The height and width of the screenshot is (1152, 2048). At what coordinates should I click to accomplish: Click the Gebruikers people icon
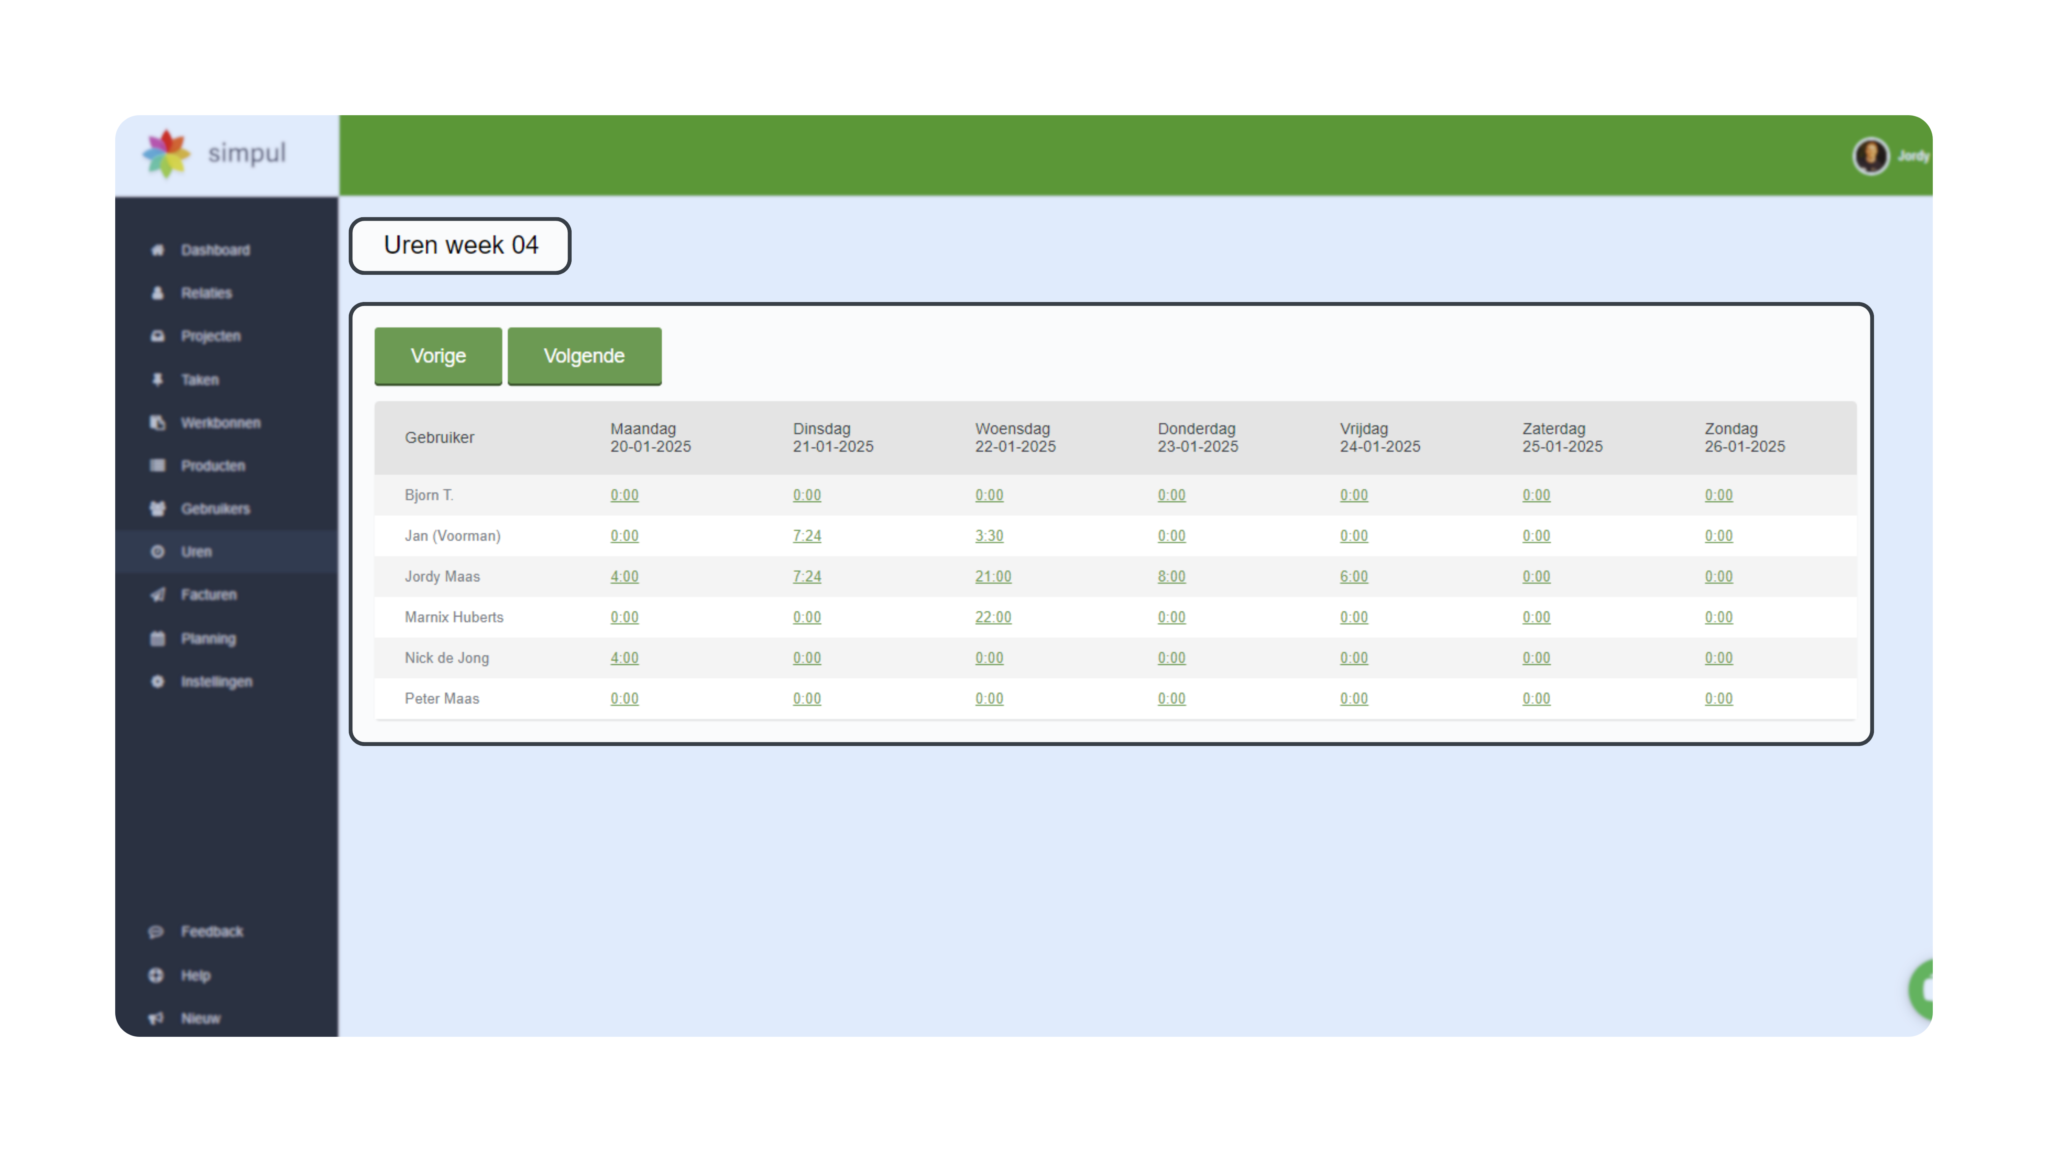[157, 509]
